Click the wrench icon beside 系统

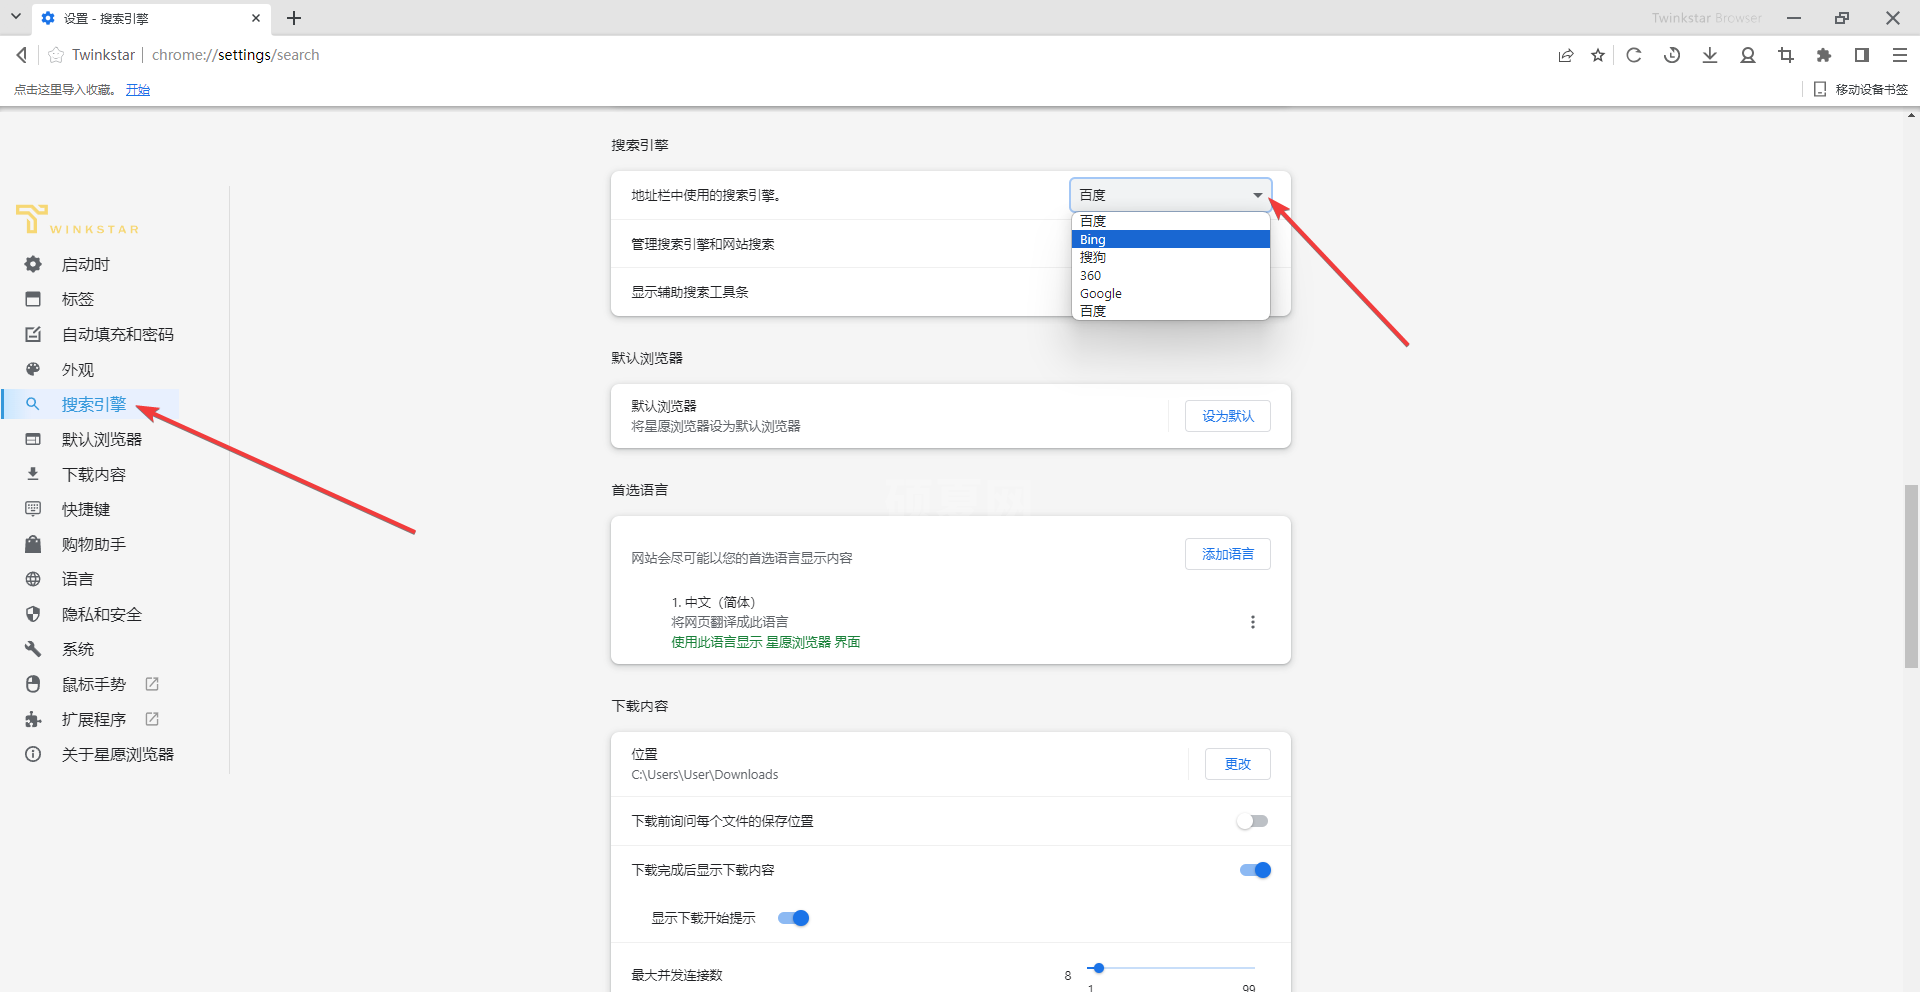(33, 649)
